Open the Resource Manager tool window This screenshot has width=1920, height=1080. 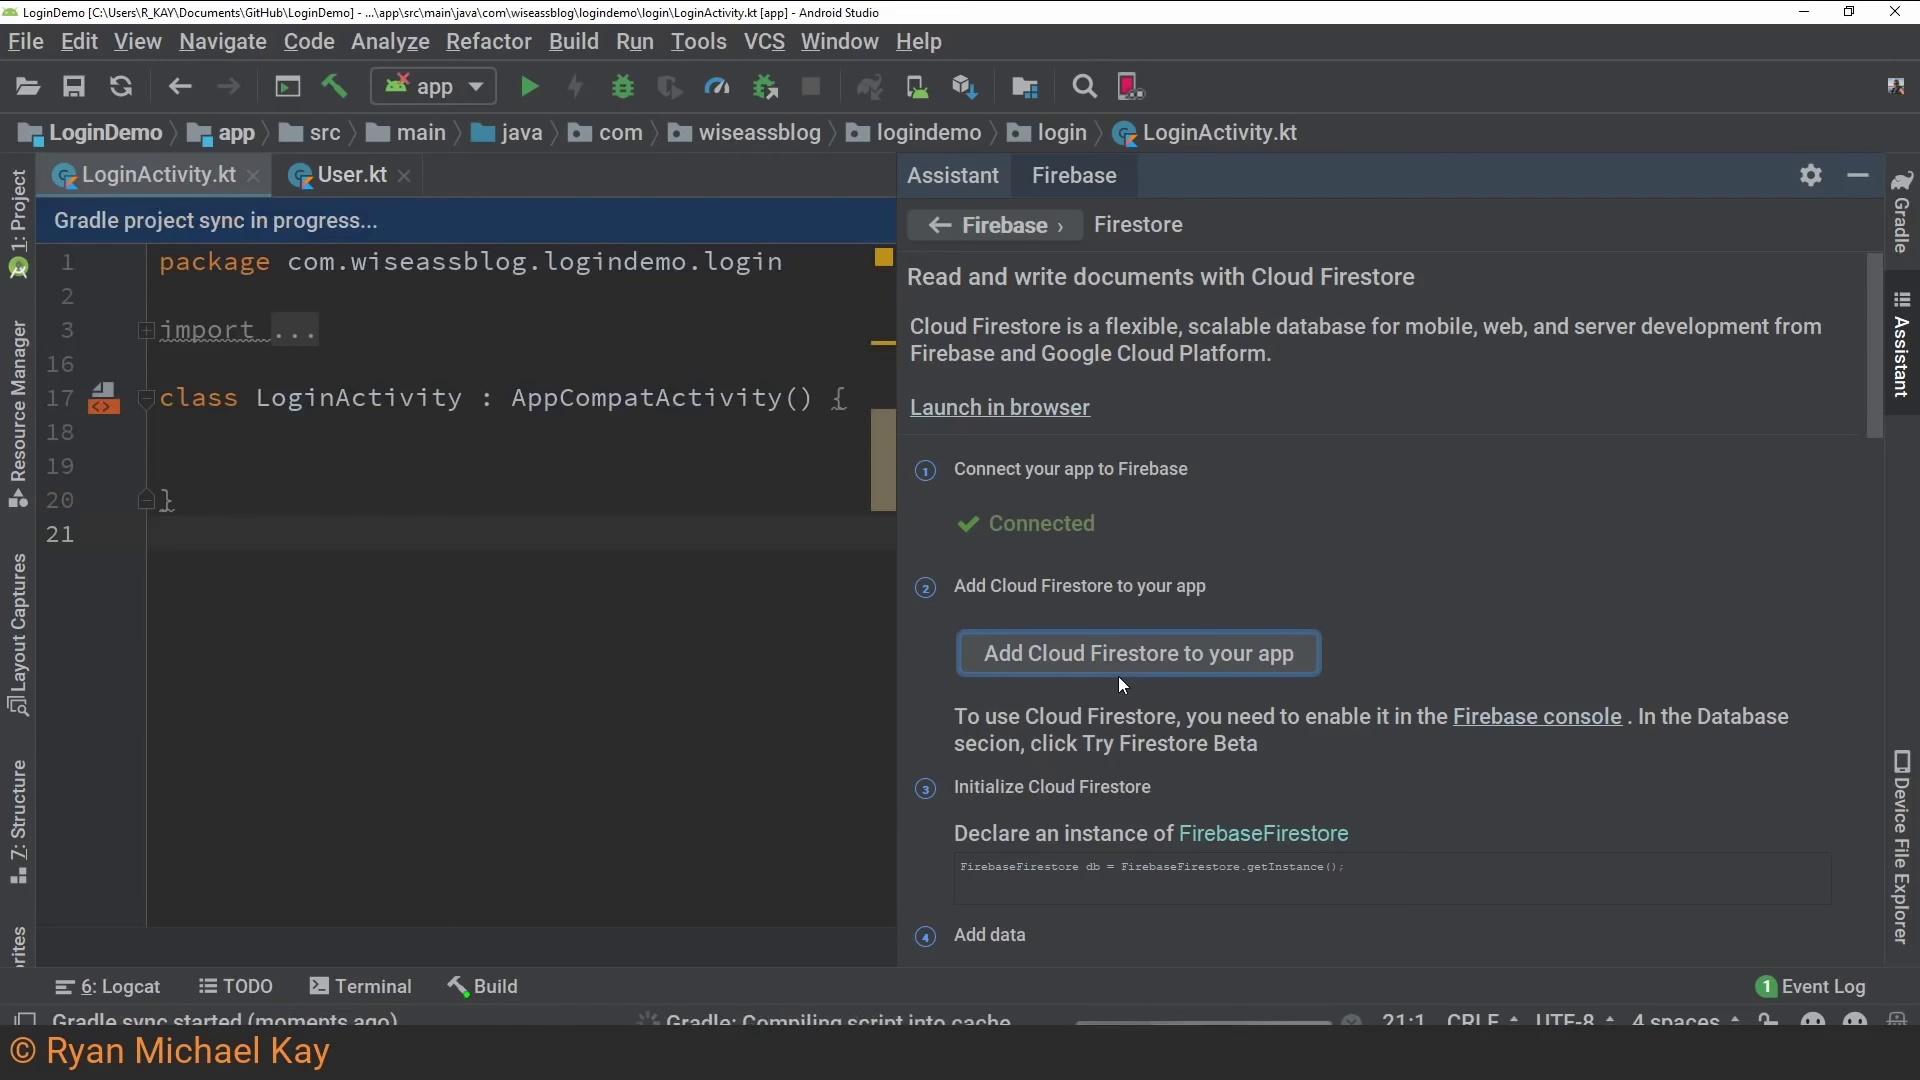[18, 414]
